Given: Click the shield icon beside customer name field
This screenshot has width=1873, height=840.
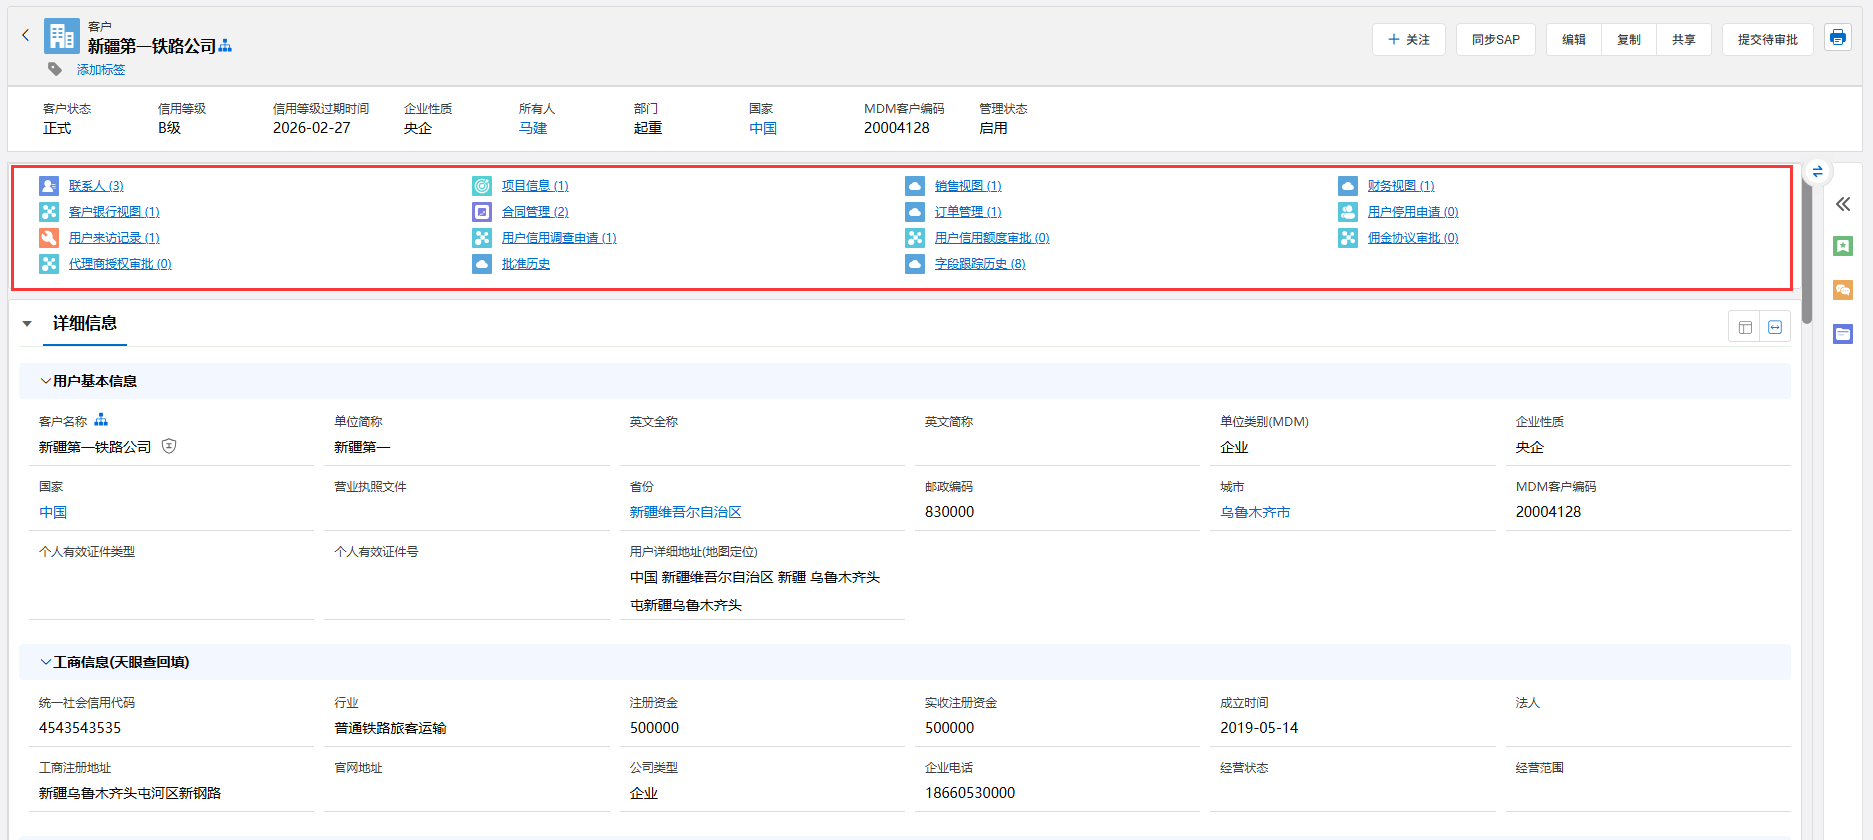Looking at the screenshot, I should point(169,447).
